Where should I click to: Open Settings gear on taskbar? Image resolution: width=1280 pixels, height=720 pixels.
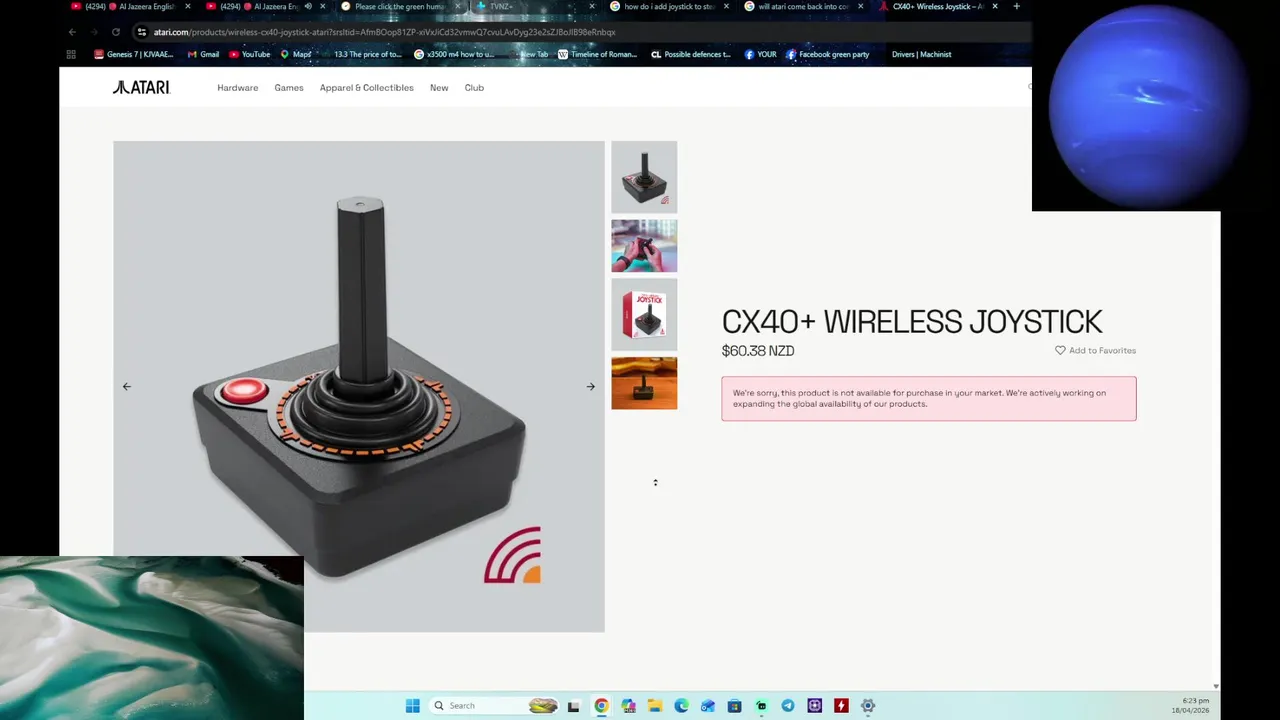coord(868,706)
